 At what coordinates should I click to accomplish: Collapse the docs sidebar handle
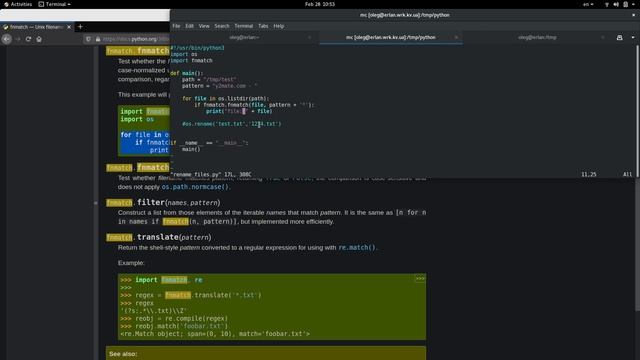[96, 203]
